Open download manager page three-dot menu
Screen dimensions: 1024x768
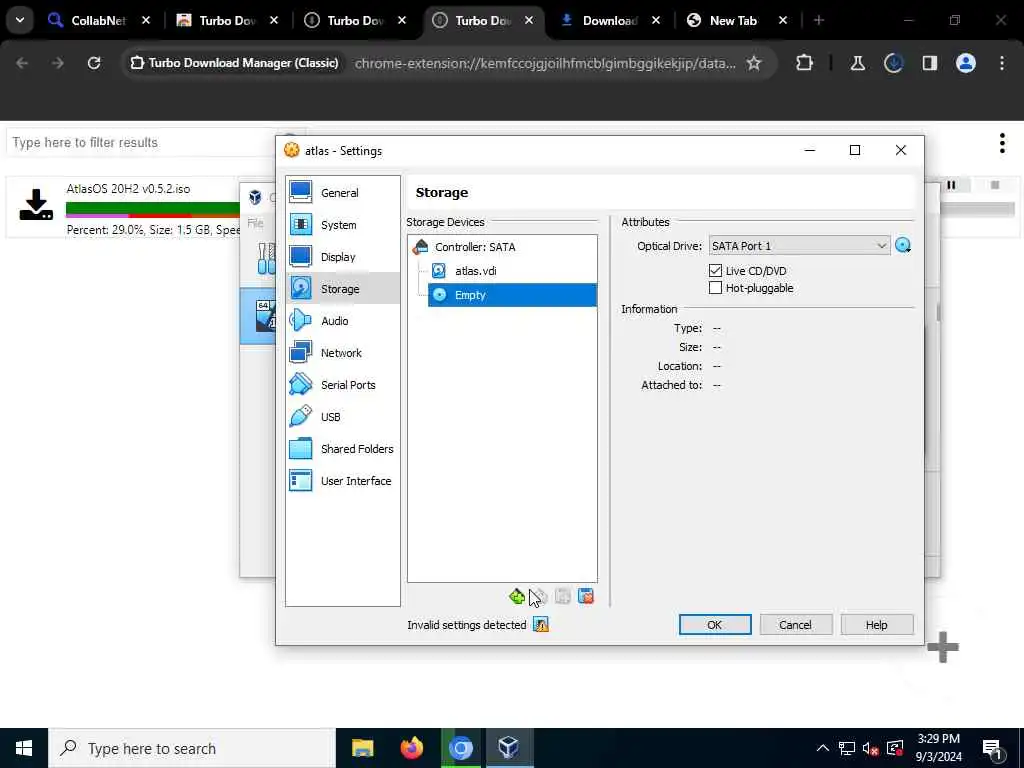point(1002,143)
